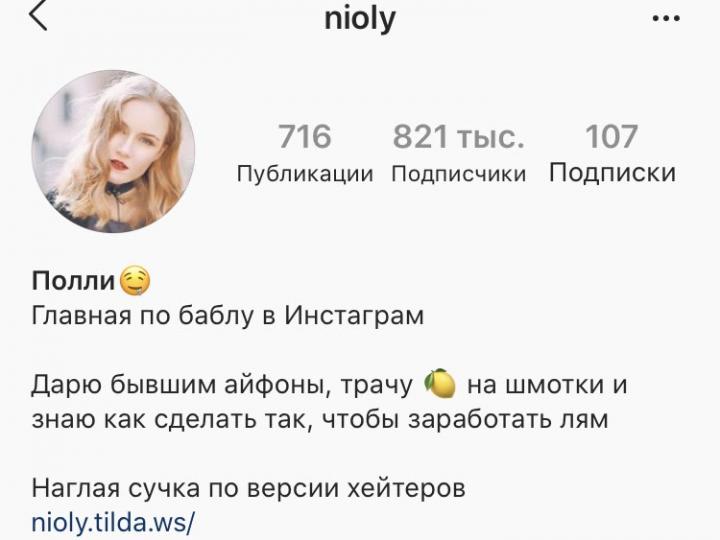The width and height of the screenshot is (720, 540).
Task: Tap the 107 following count
Action: (x=611, y=136)
